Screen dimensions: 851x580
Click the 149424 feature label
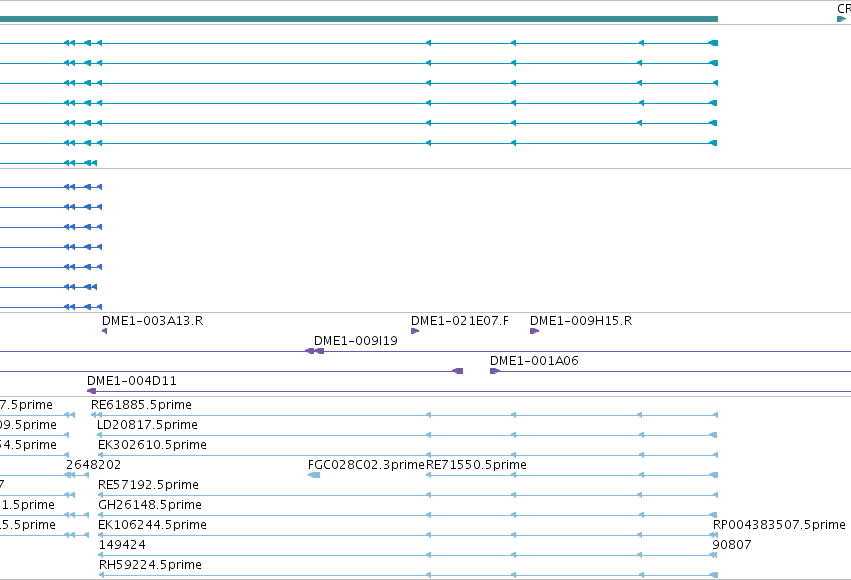(x=122, y=545)
